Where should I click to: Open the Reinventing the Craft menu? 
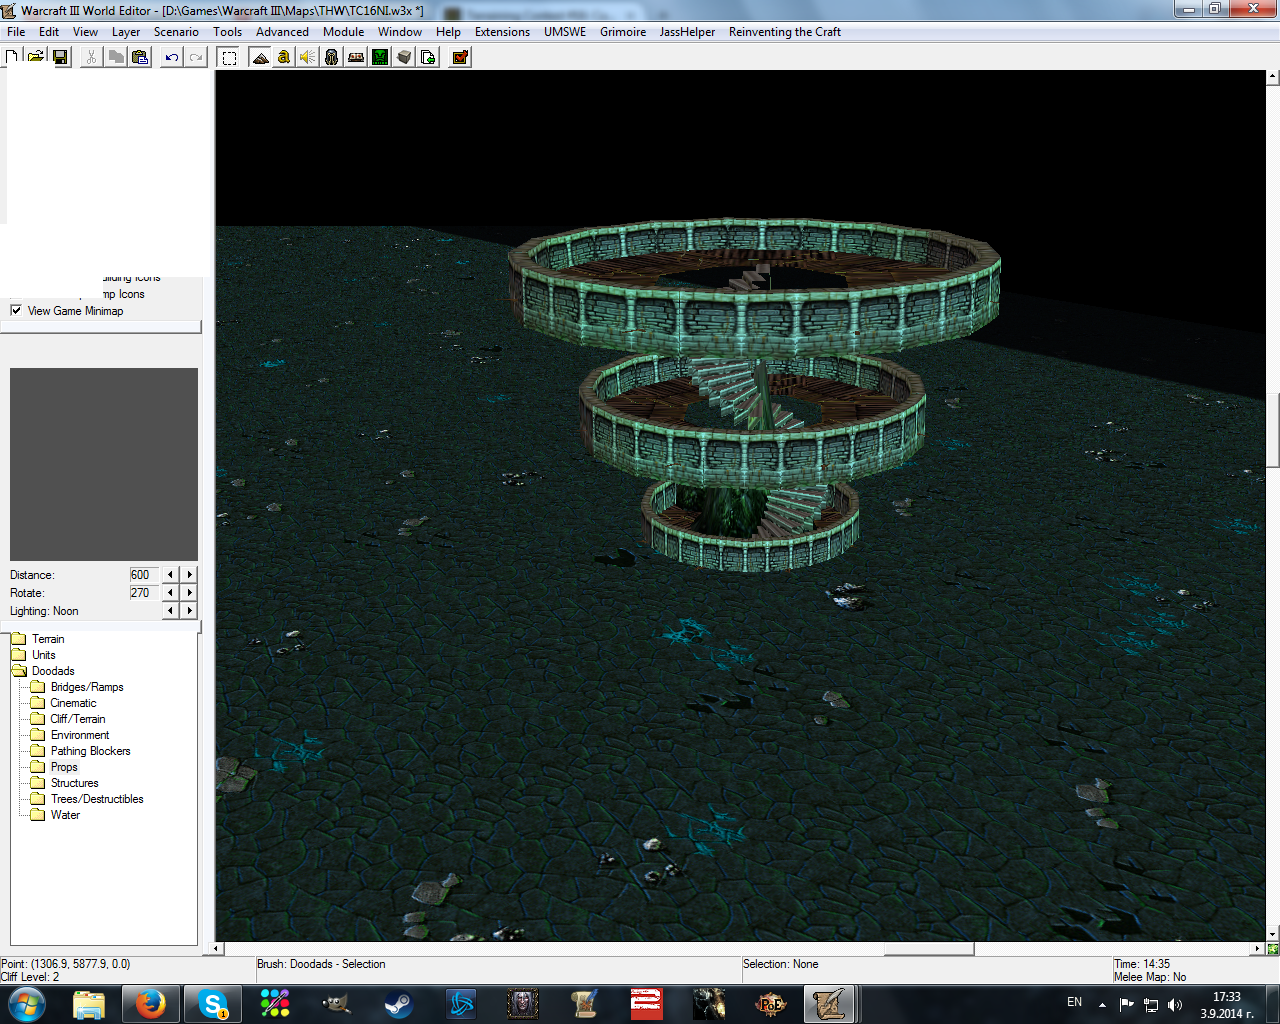785,32
